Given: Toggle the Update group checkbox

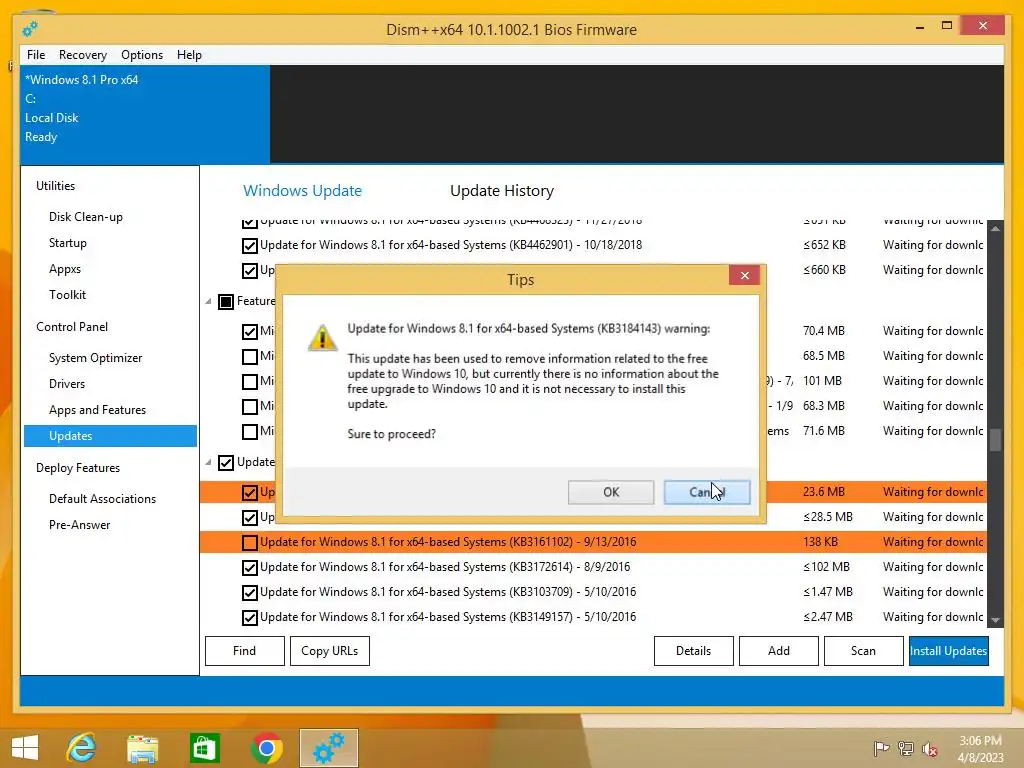Looking at the screenshot, I should pos(226,463).
